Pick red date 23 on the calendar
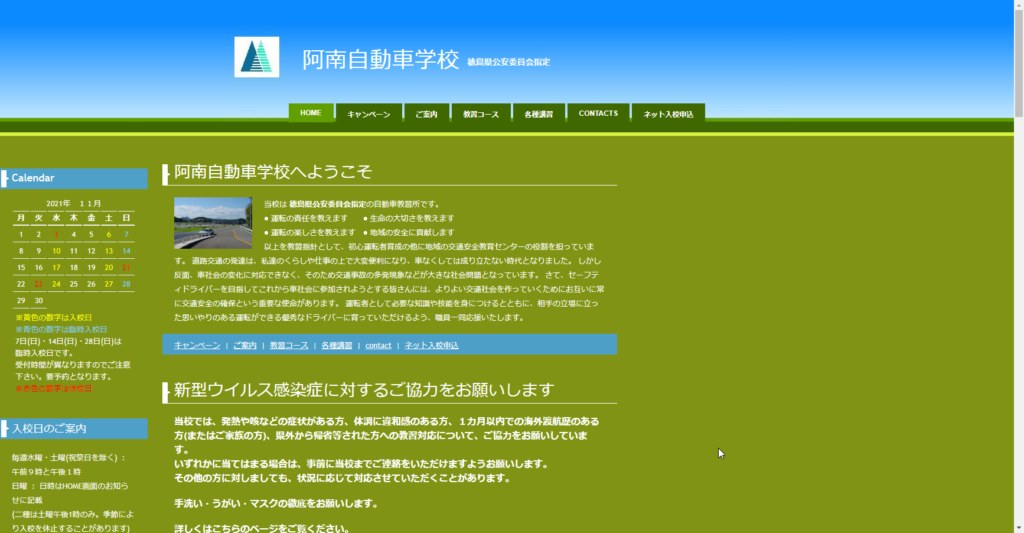1024x533 pixels. pos(39,284)
